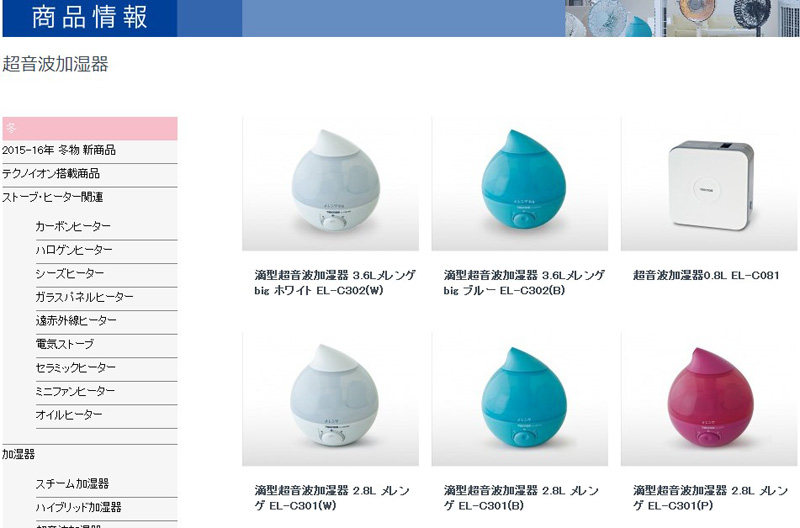
Task: Open the blue EL-C302(B) humidifier image
Action: click(519, 184)
